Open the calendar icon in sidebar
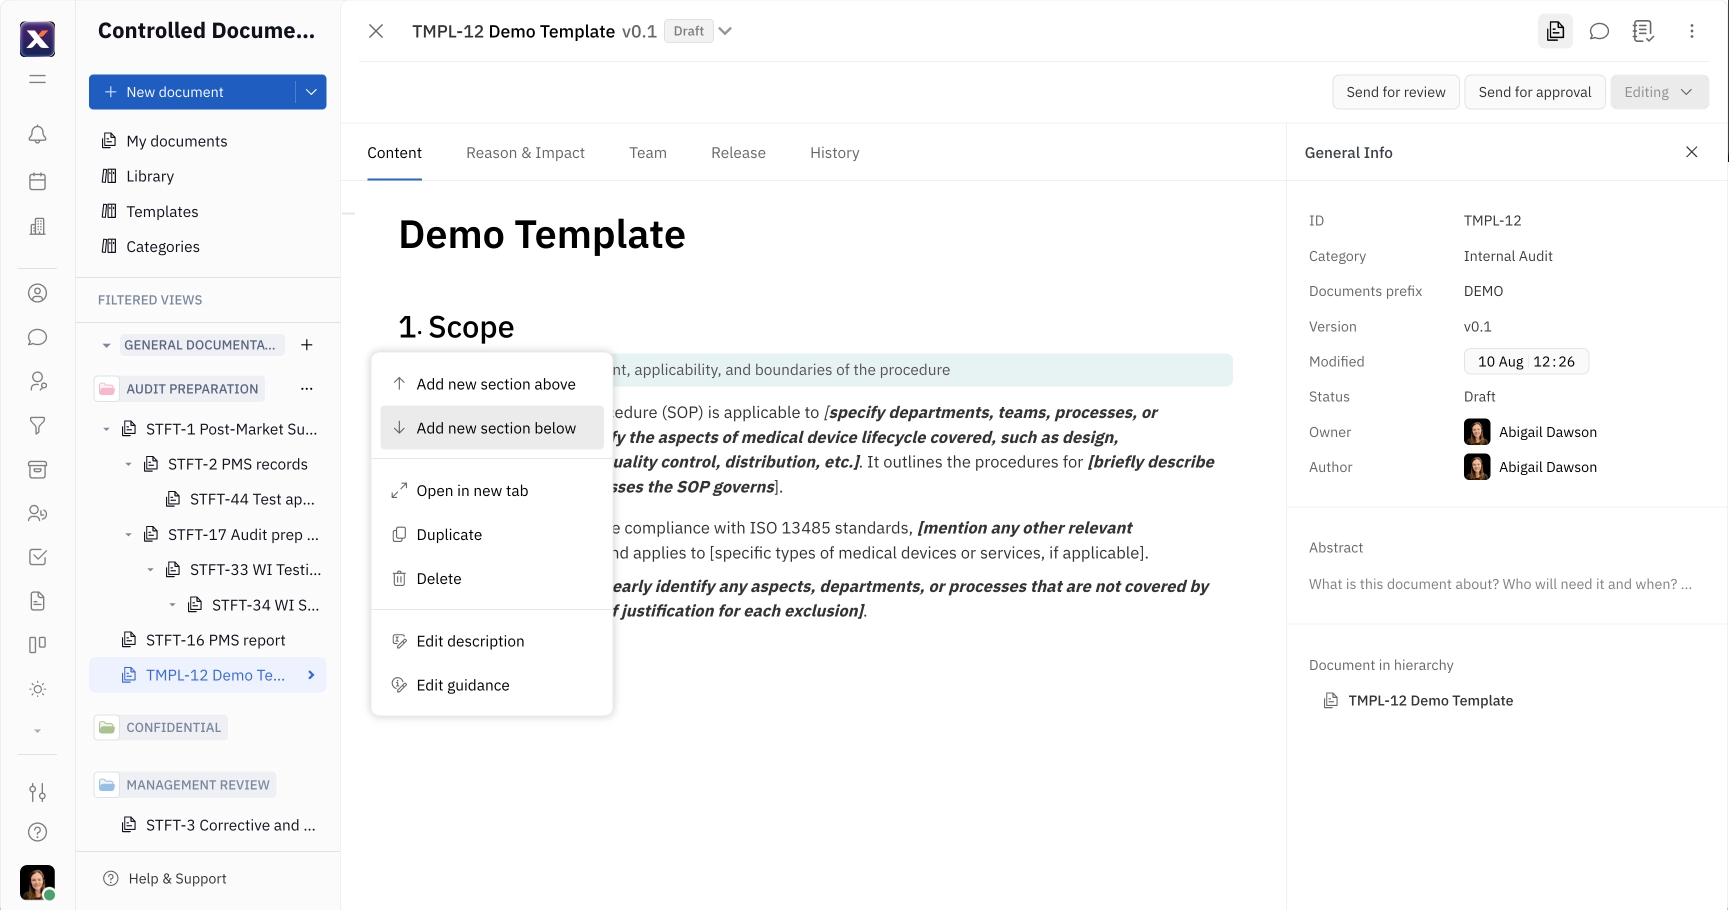This screenshot has height=910, width=1729. coord(37,181)
